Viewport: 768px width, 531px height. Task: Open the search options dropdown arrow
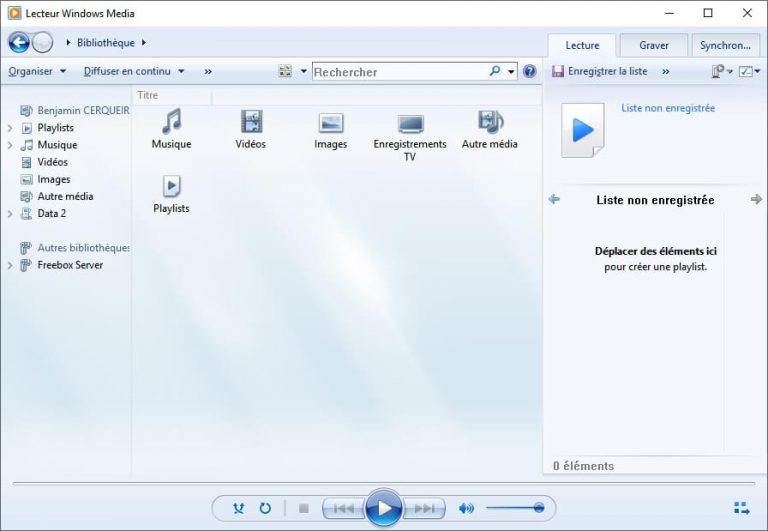point(511,72)
